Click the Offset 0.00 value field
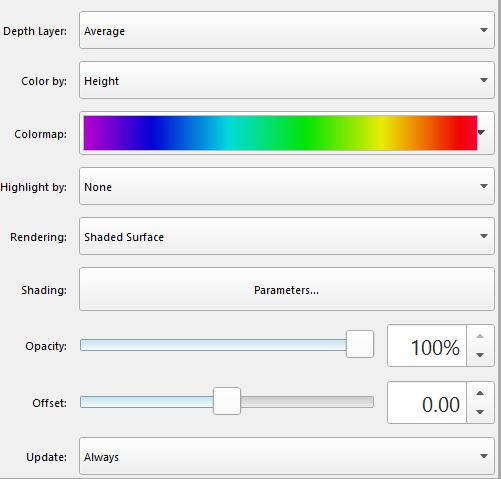 (427, 403)
